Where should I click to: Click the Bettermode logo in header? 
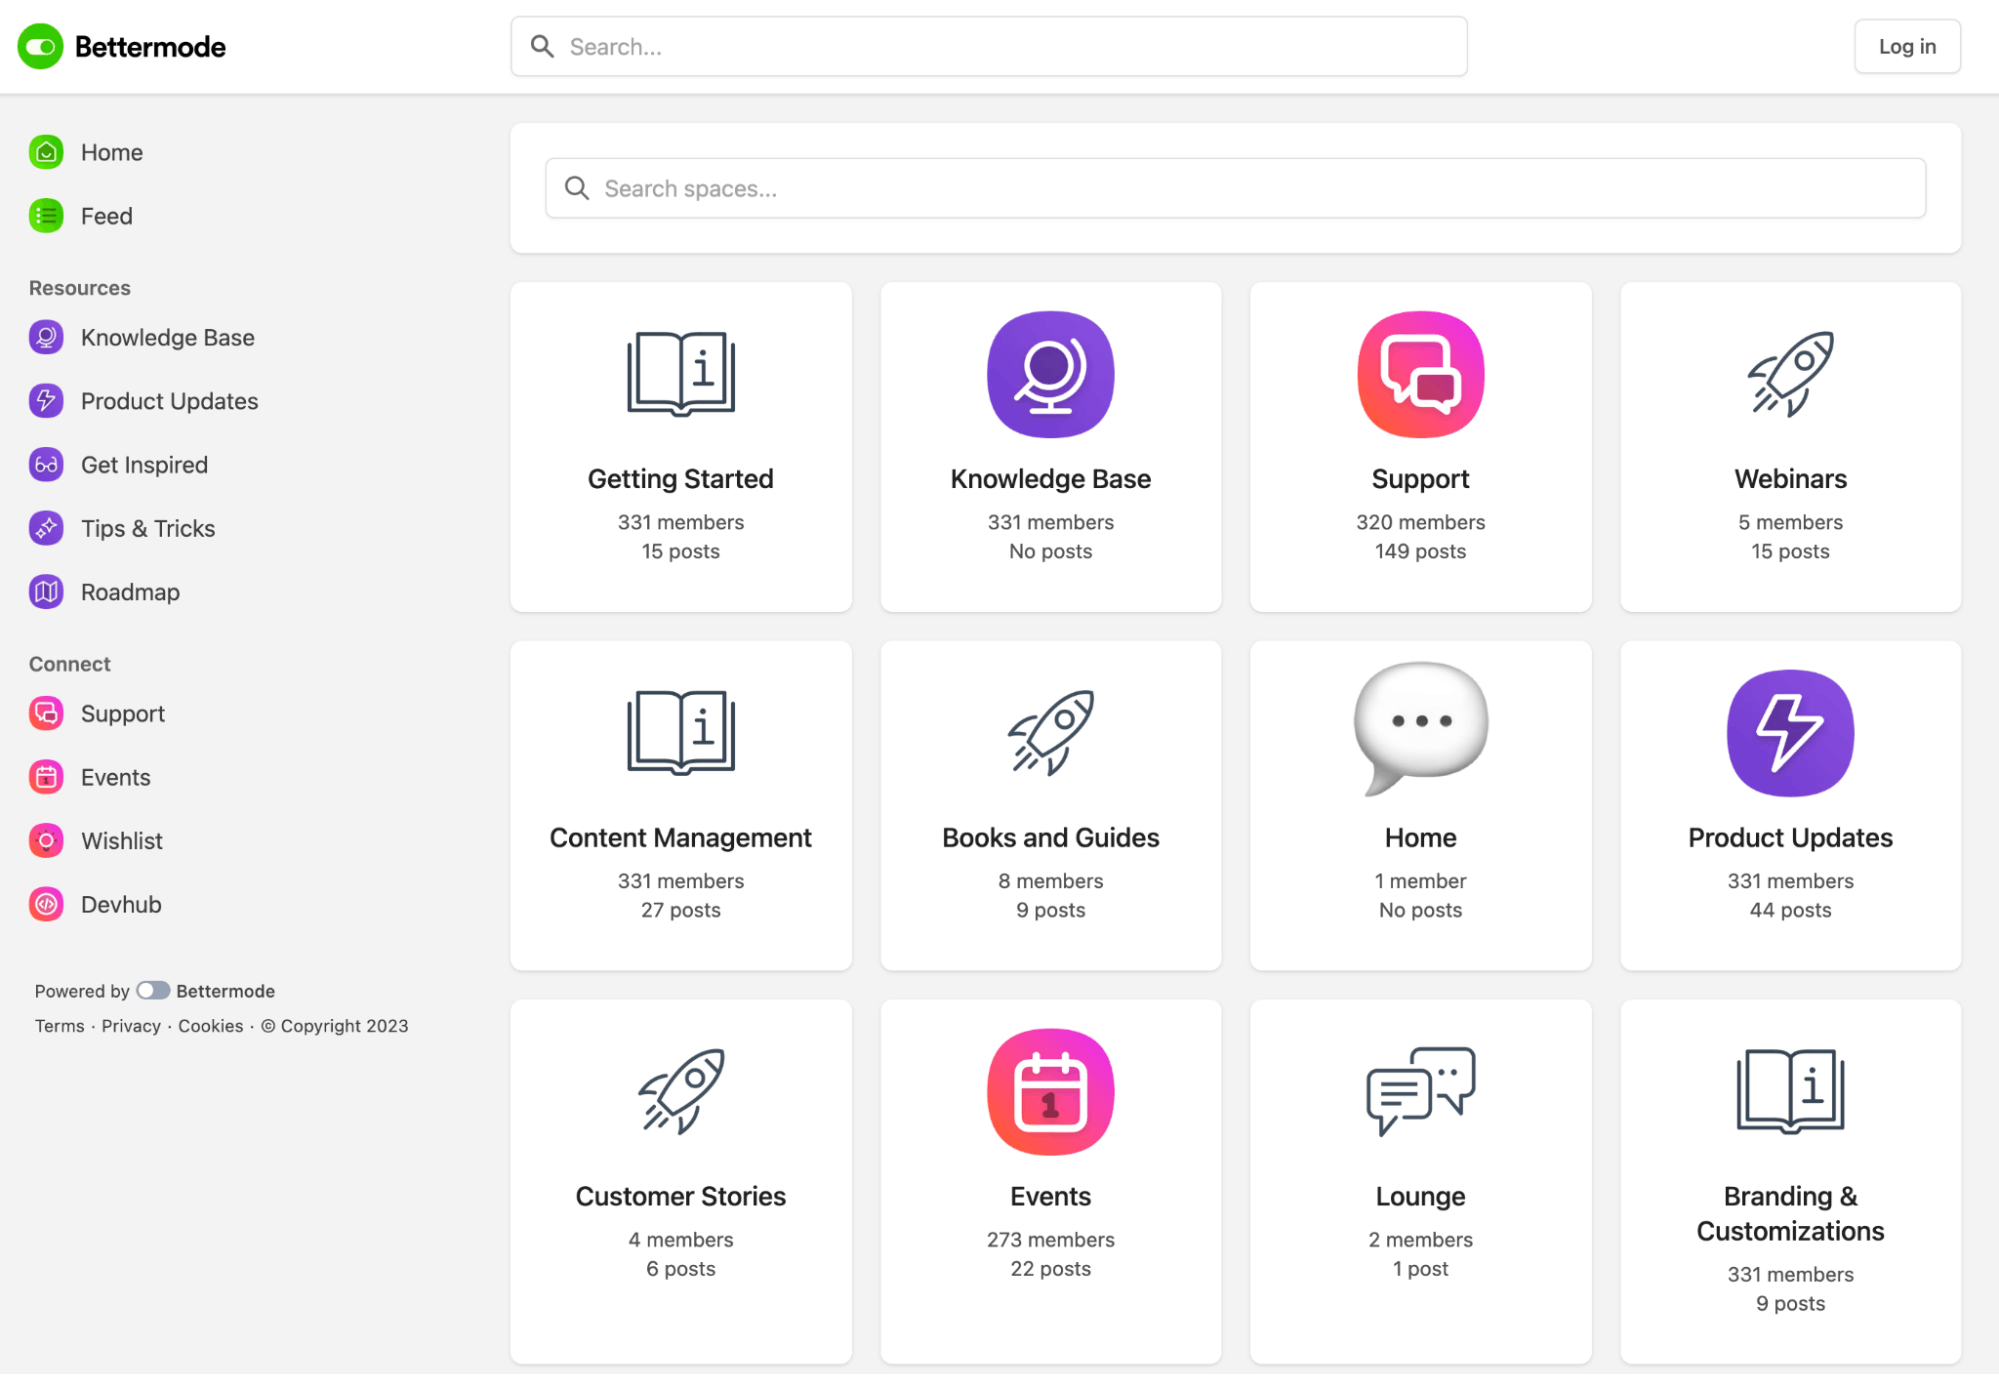(121, 47)
